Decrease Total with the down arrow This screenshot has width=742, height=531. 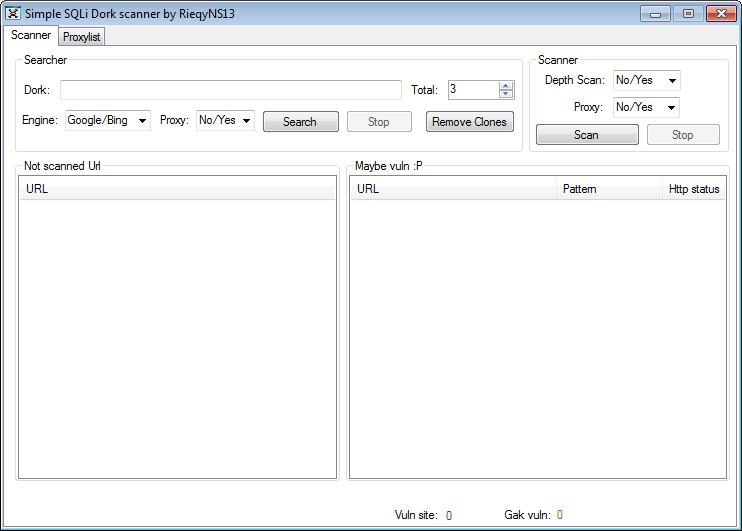pyautogui.click(x=505, y=94)
